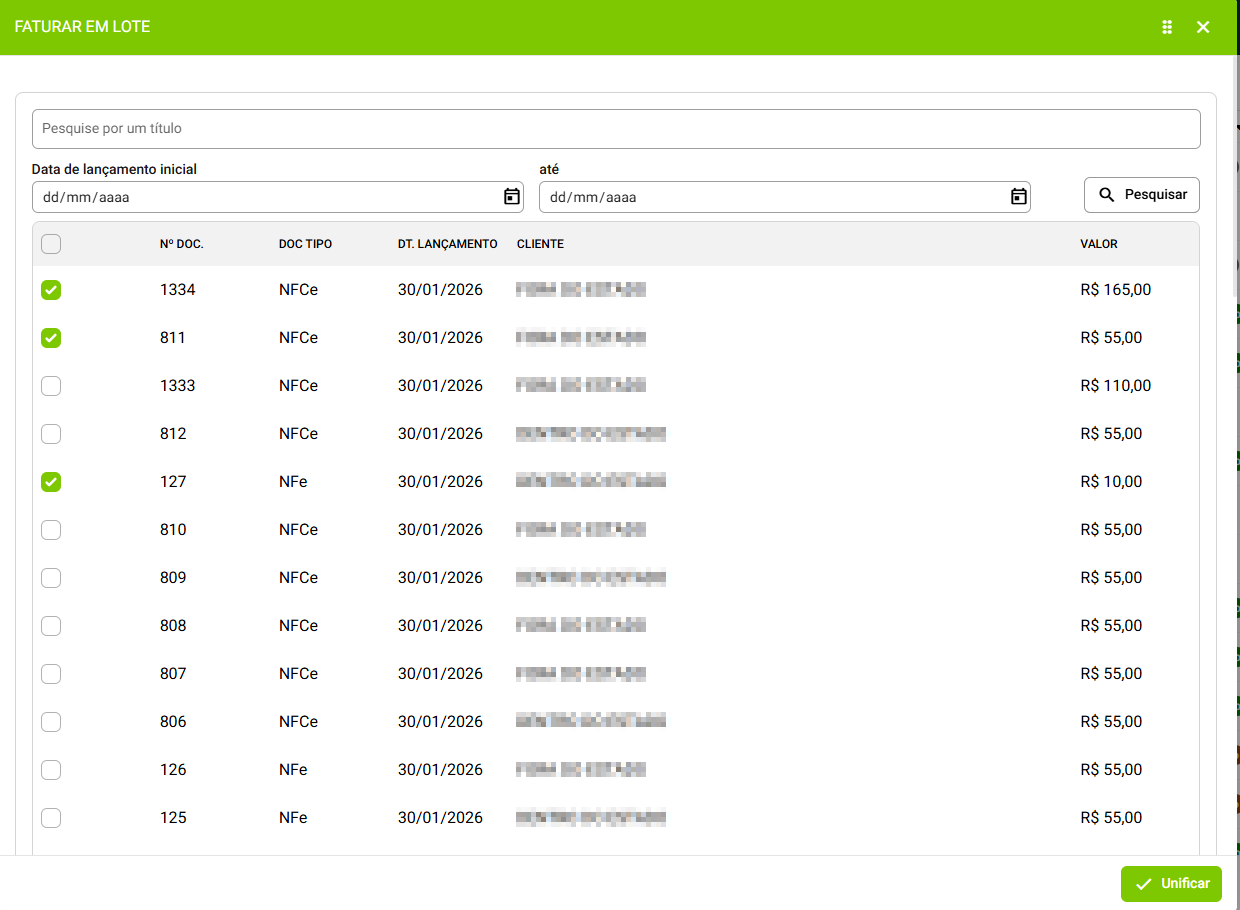Screen dimensions: 1240x910
Task: Check the checkbox for document 1333
Action: pos(51,386)
